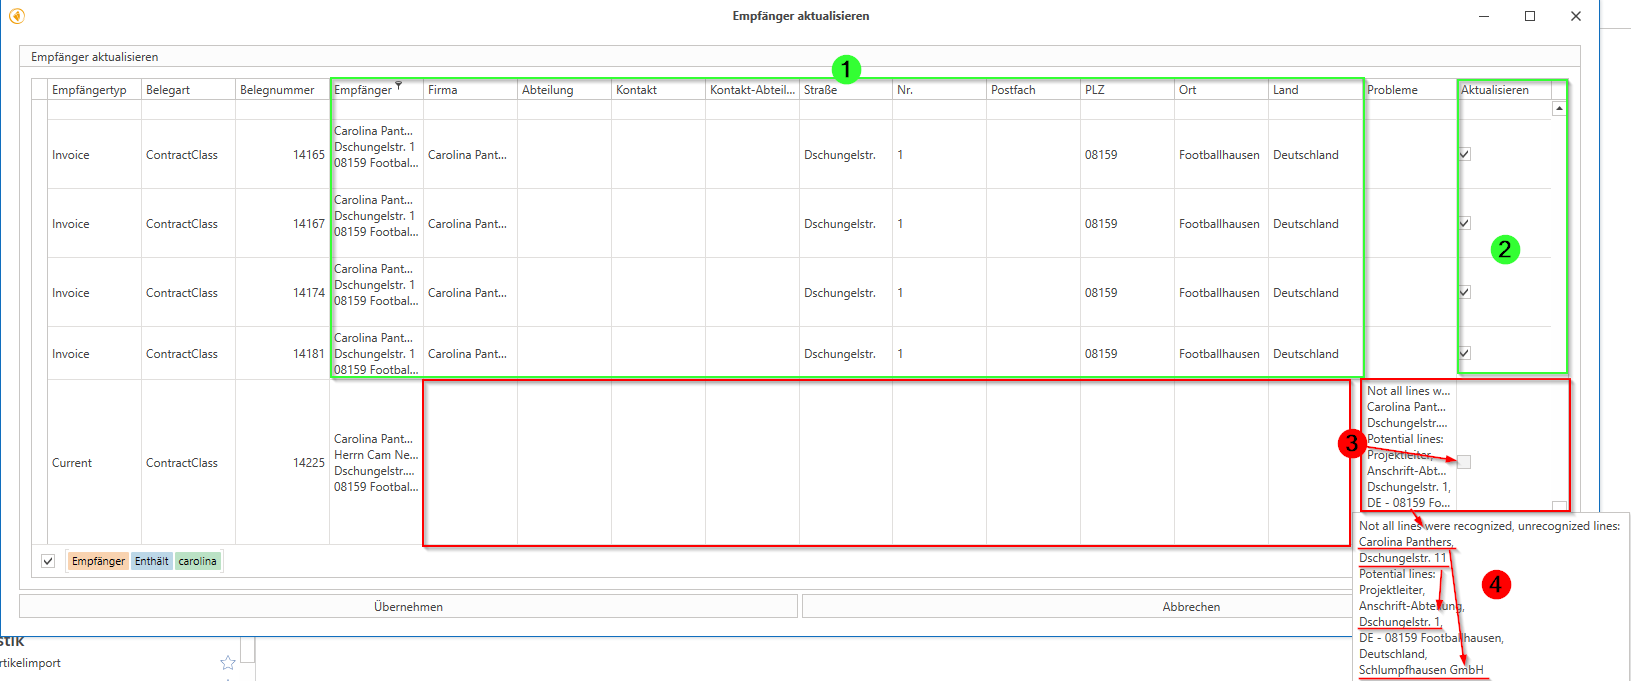This screenshot has height=681, width=1631.
Task: Click the Empfängertyp column header
Action: (89, 90)
